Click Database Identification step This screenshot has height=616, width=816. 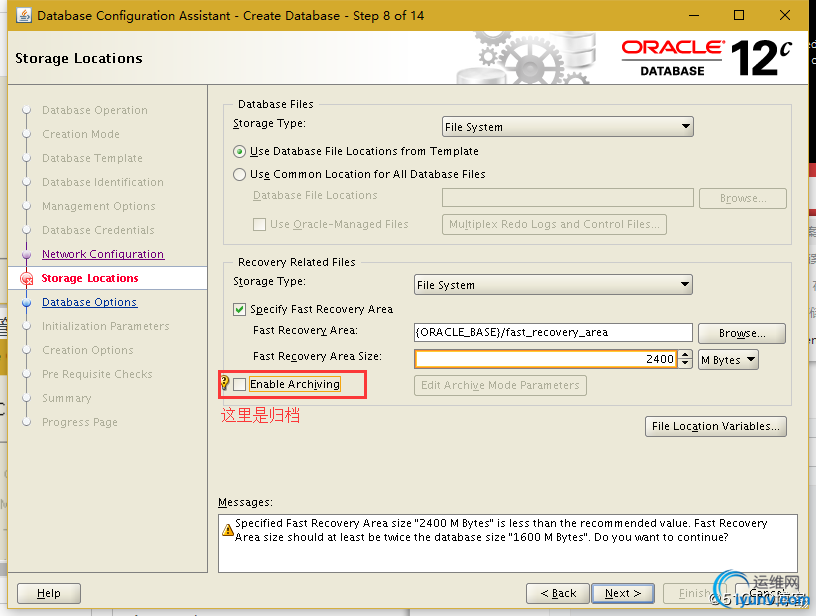click(x=103, y=182)
